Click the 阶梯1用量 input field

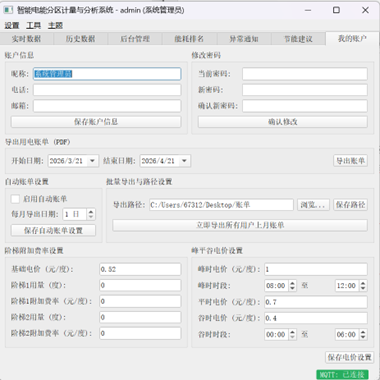(x=140, y=285)
